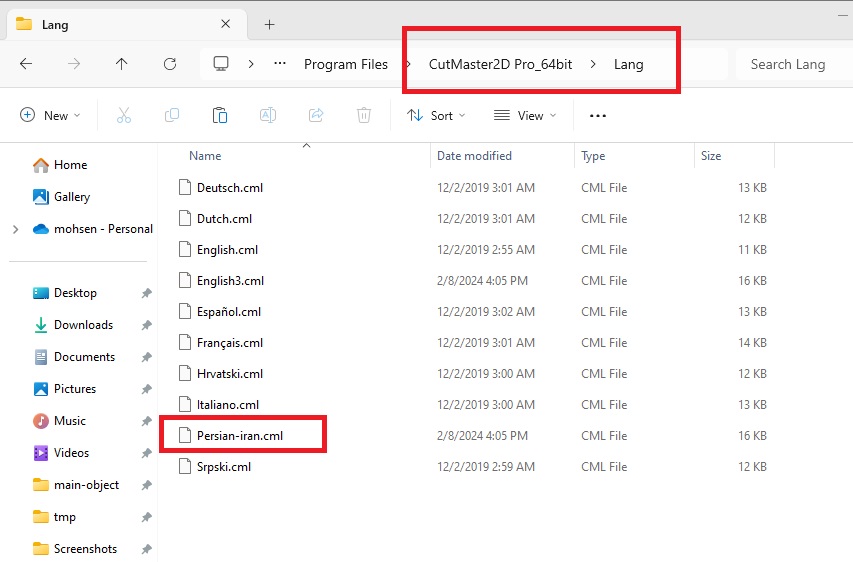Refresh the Lang folder view
This screenshot has height=562, width=853.
coord(170,64)
